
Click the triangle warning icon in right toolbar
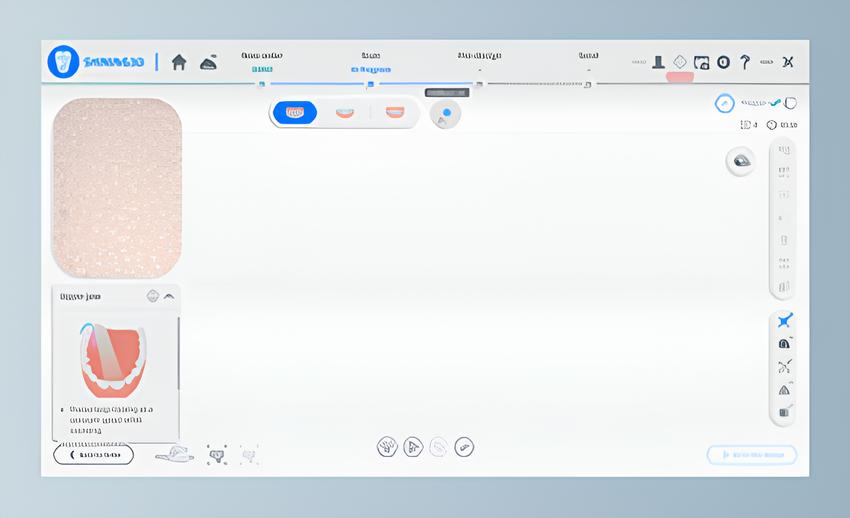coord(784,390)
